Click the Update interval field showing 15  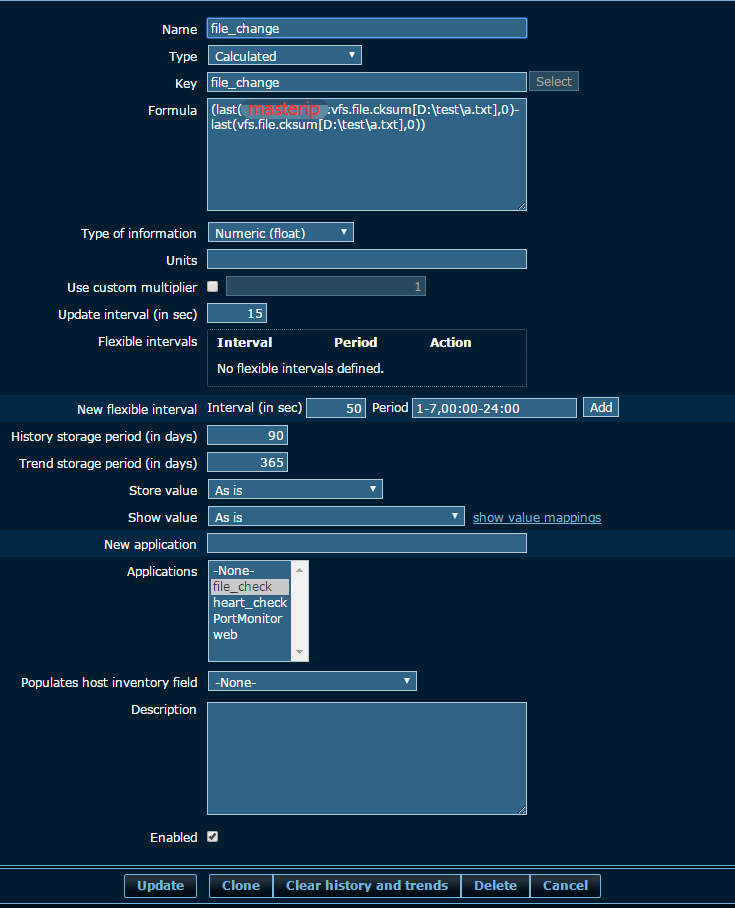pyautogui.click(x=237, y=313)
